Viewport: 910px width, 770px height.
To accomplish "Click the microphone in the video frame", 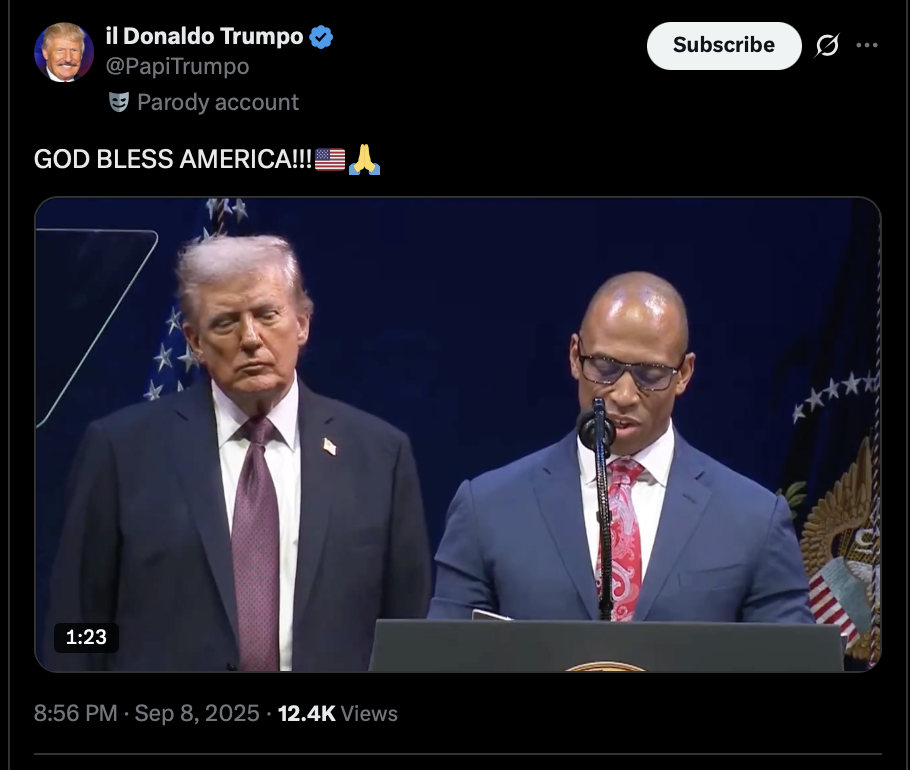I will [x=596, y=429].
